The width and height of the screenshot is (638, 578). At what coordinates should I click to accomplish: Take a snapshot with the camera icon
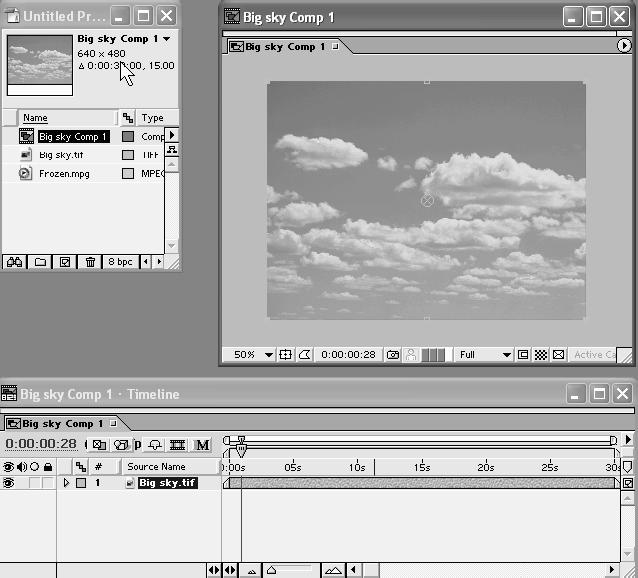[393, 355]
